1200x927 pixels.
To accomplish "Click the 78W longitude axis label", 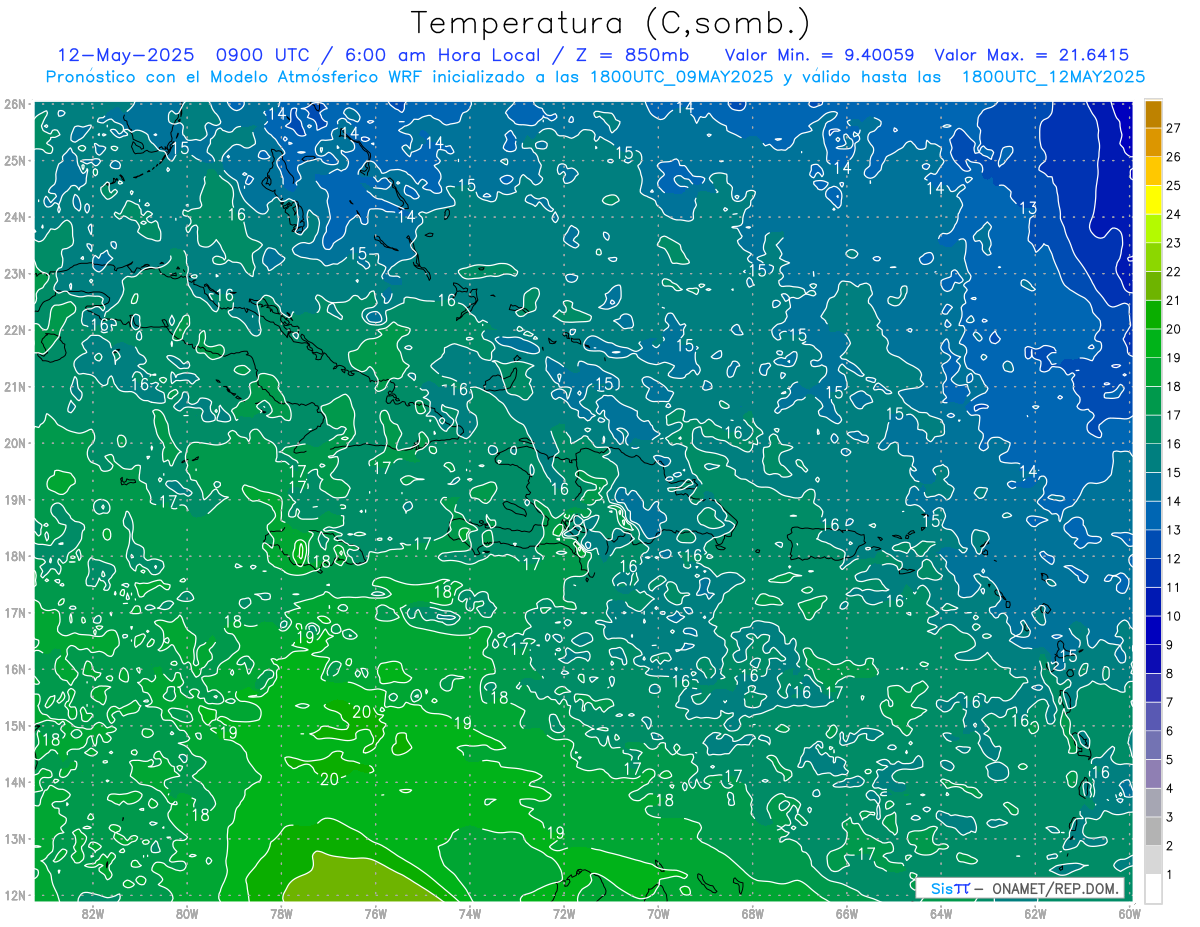I will point(281,913).
